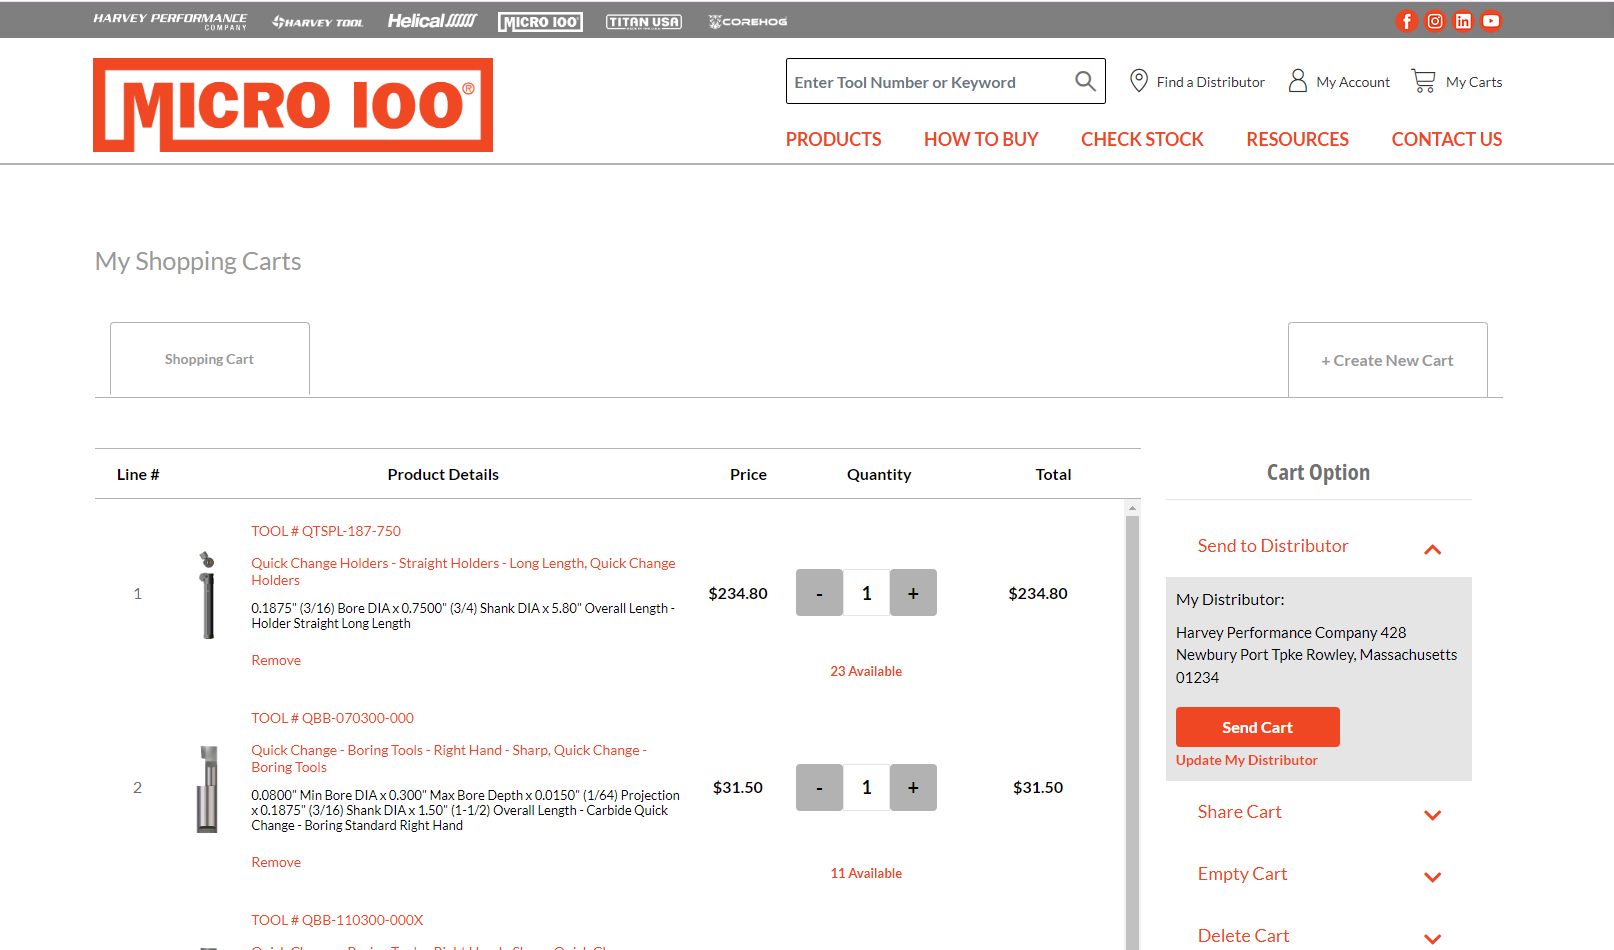This screenshot has height=950, width=1614.
Task: Increase quantity of QBB-070300-000
Action: 912,787
